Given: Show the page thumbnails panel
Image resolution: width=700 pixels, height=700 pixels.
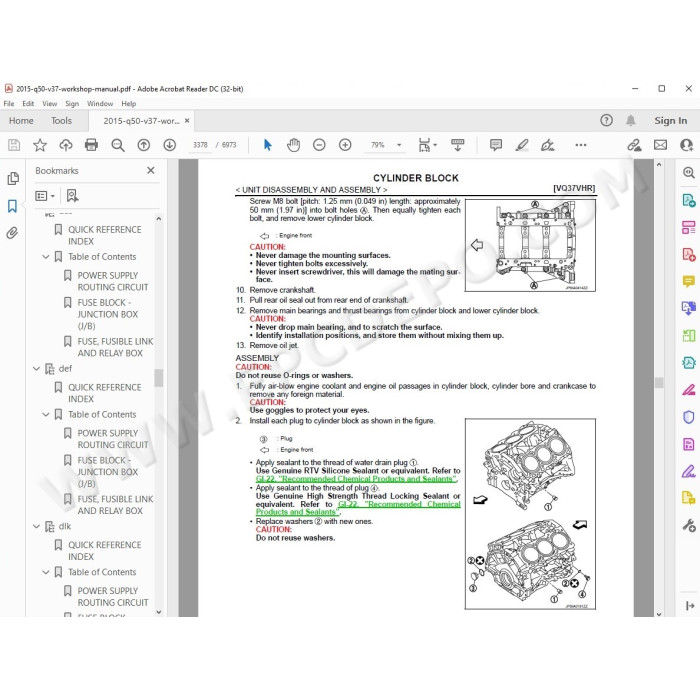Looking at the screenshot, I should [x=13, y=179].
